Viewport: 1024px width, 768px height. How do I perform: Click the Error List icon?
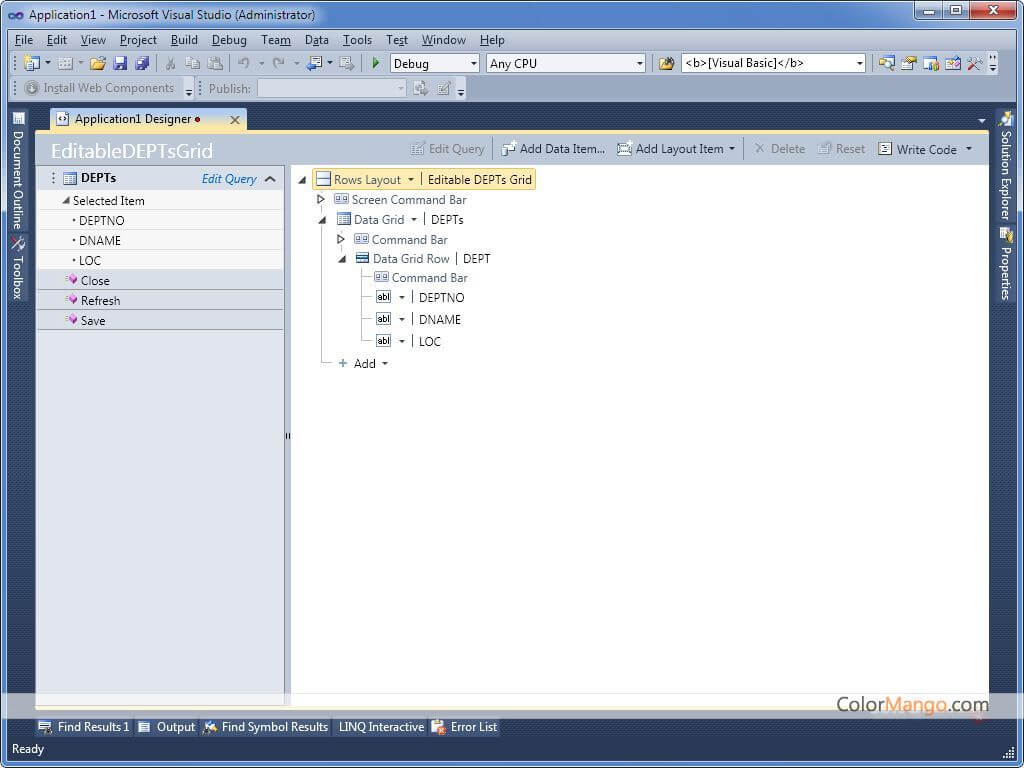point(439,727)
